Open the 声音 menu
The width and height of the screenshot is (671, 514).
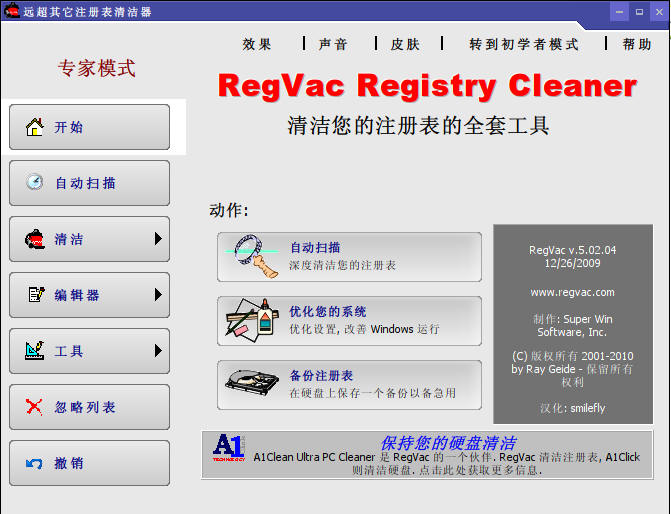(333, 44)
